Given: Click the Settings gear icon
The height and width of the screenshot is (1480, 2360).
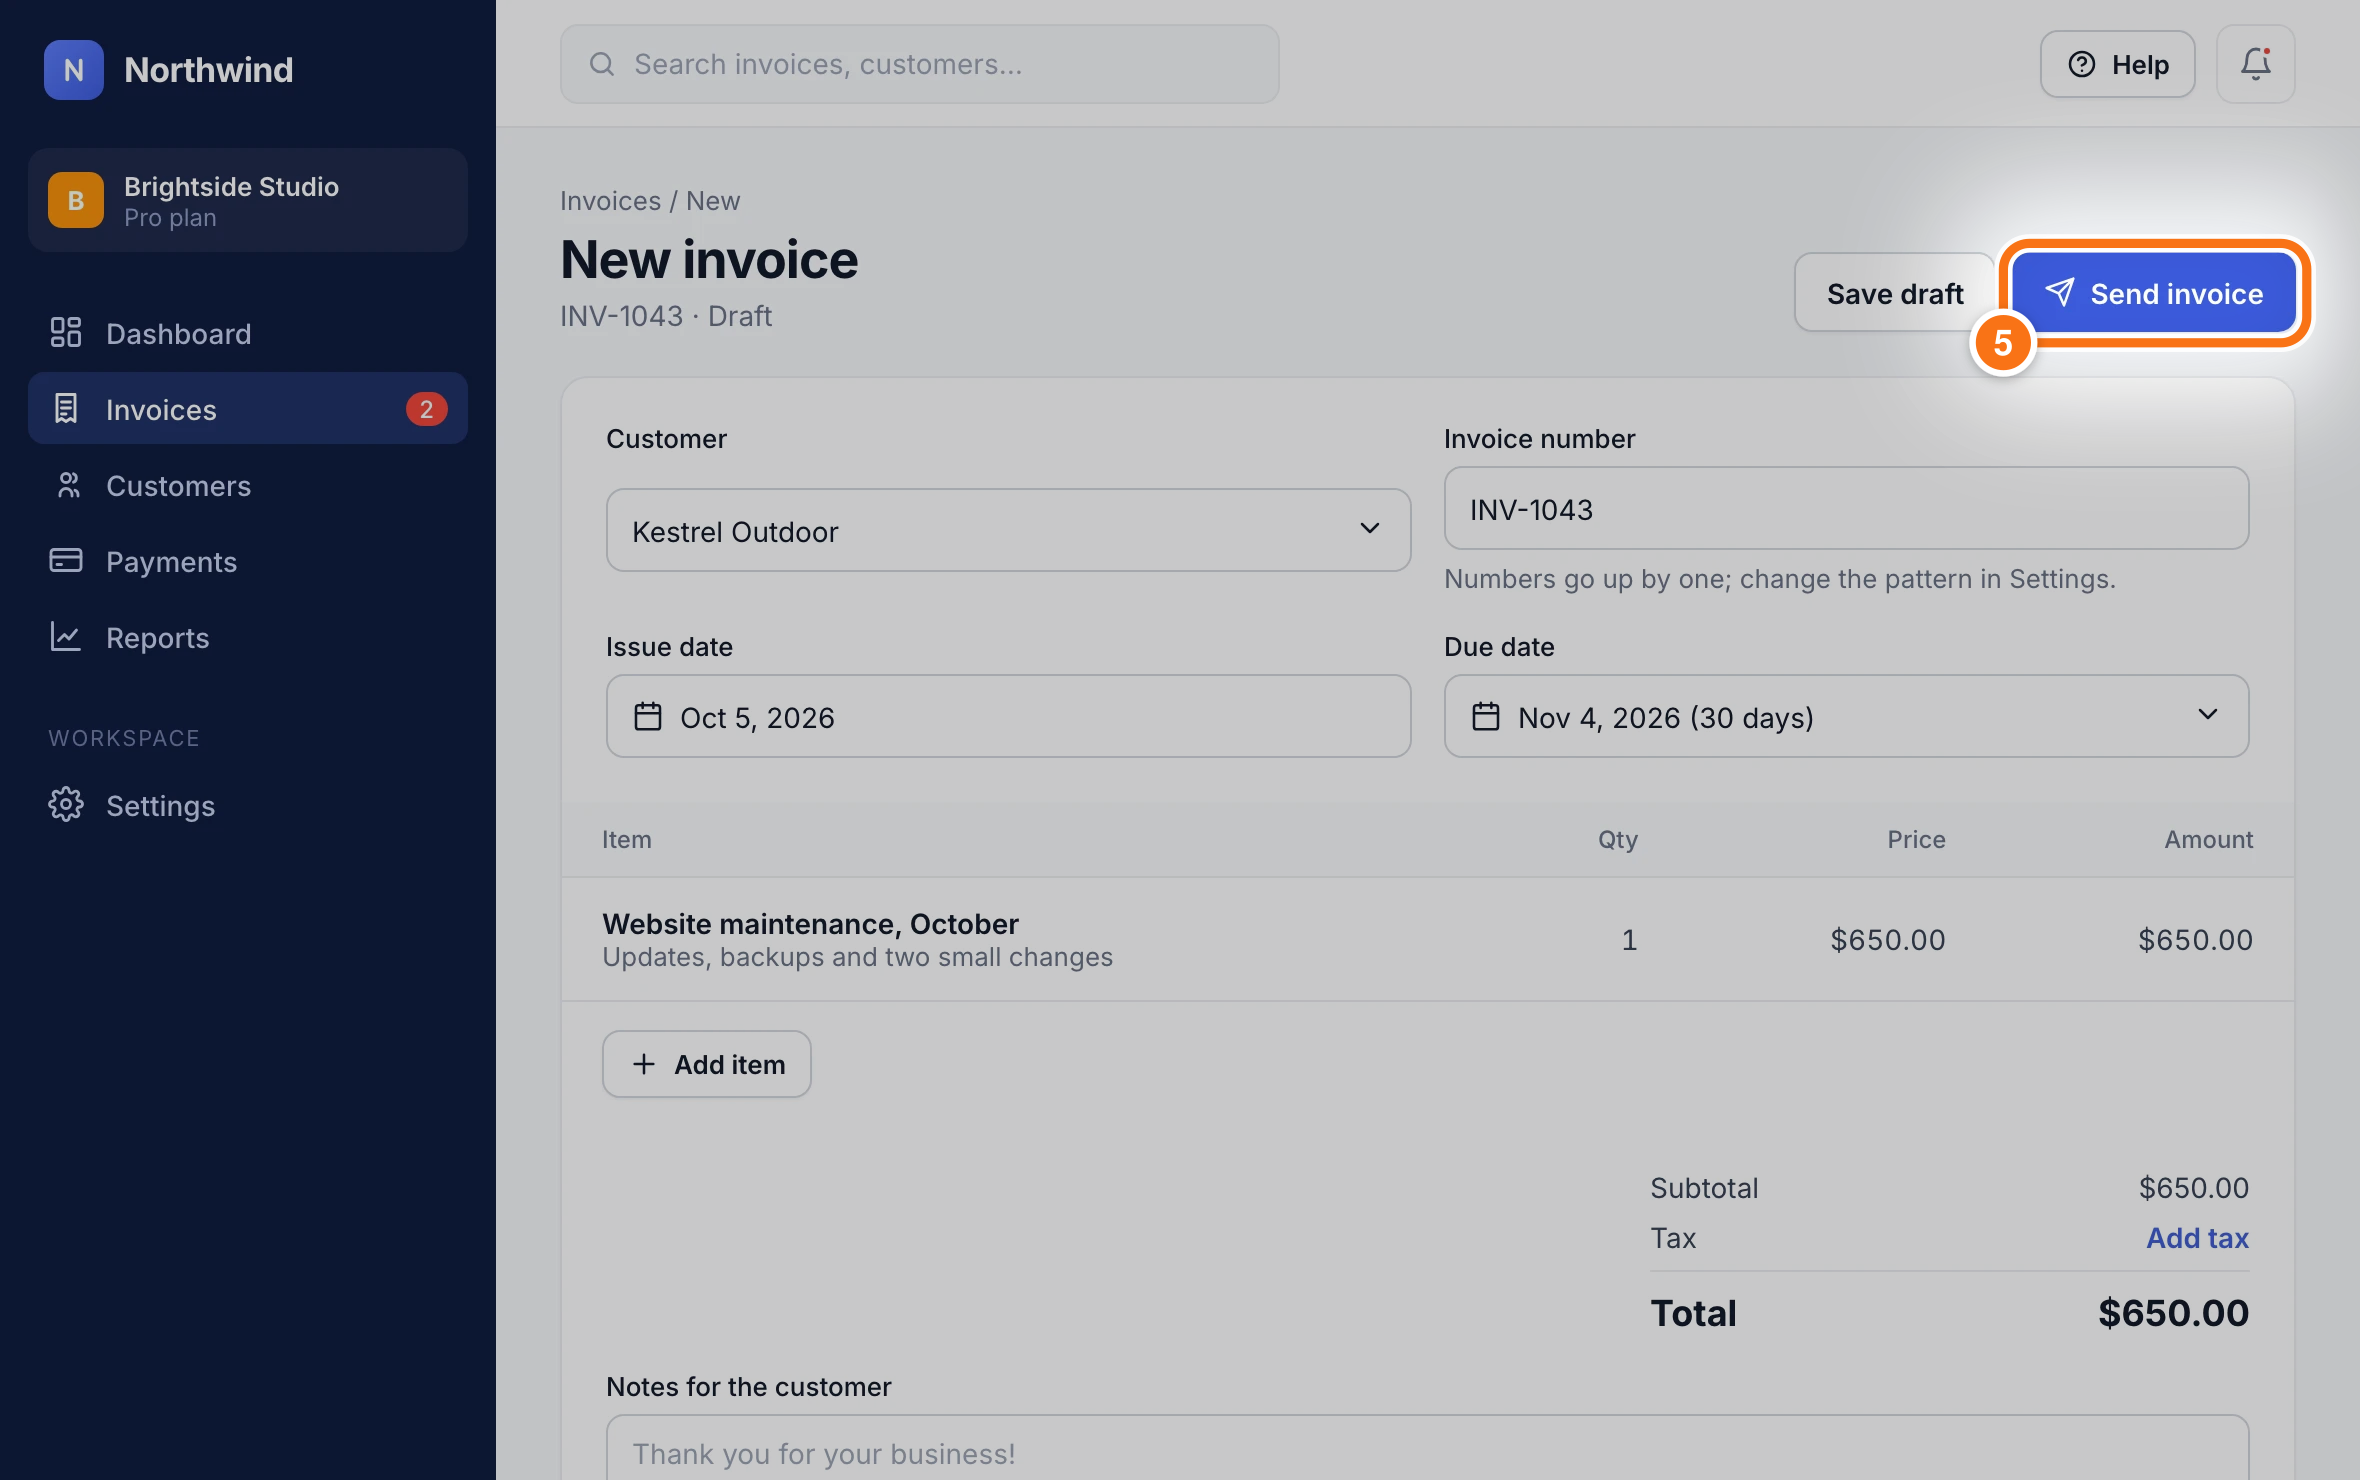Looking at the screenshot, I should pyautogui.click(x=66, y=805).
